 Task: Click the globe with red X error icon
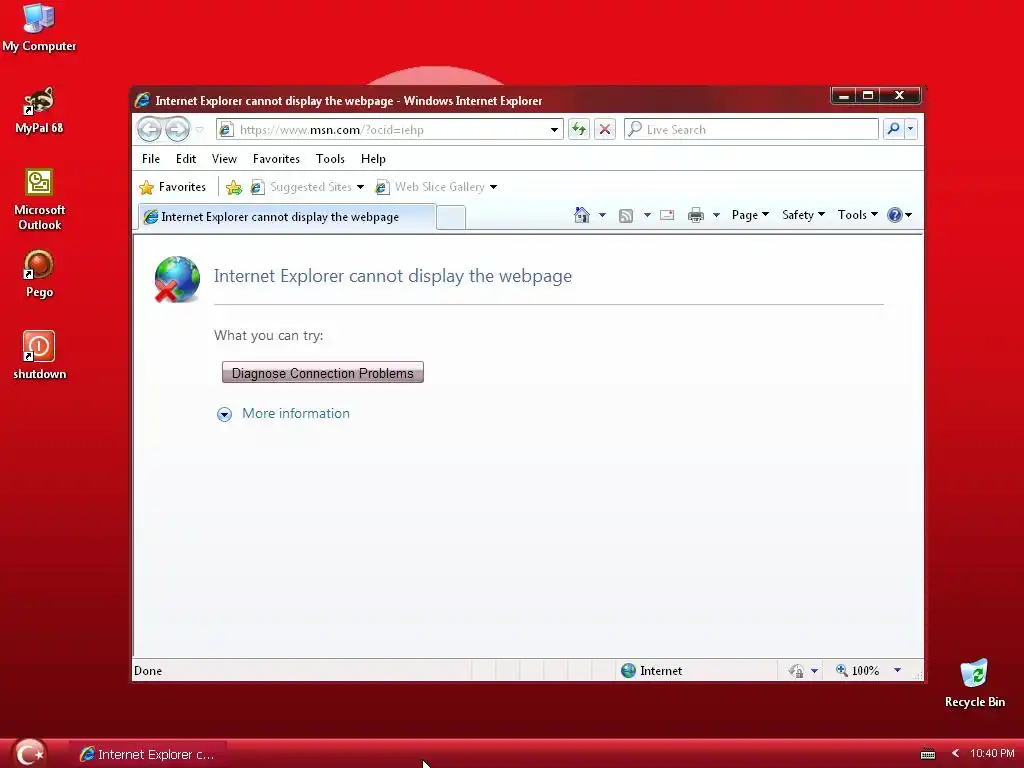click(x=177, y=280)
